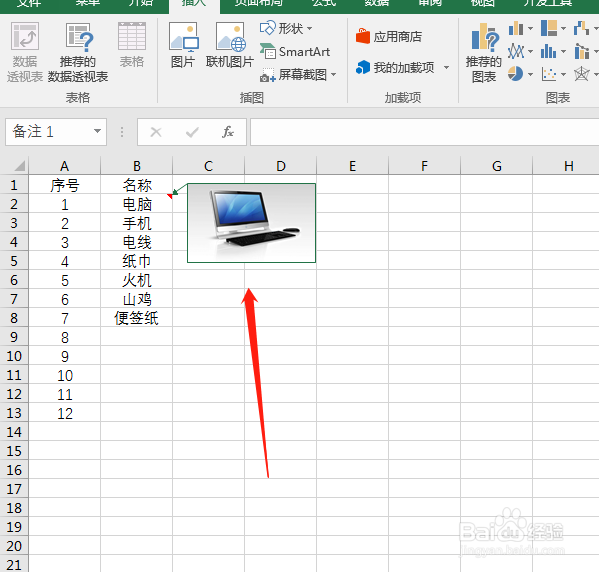Viewport: 599px width, 572px height.
Task: Insert radar chart icon
Action: tap(581, 74)
